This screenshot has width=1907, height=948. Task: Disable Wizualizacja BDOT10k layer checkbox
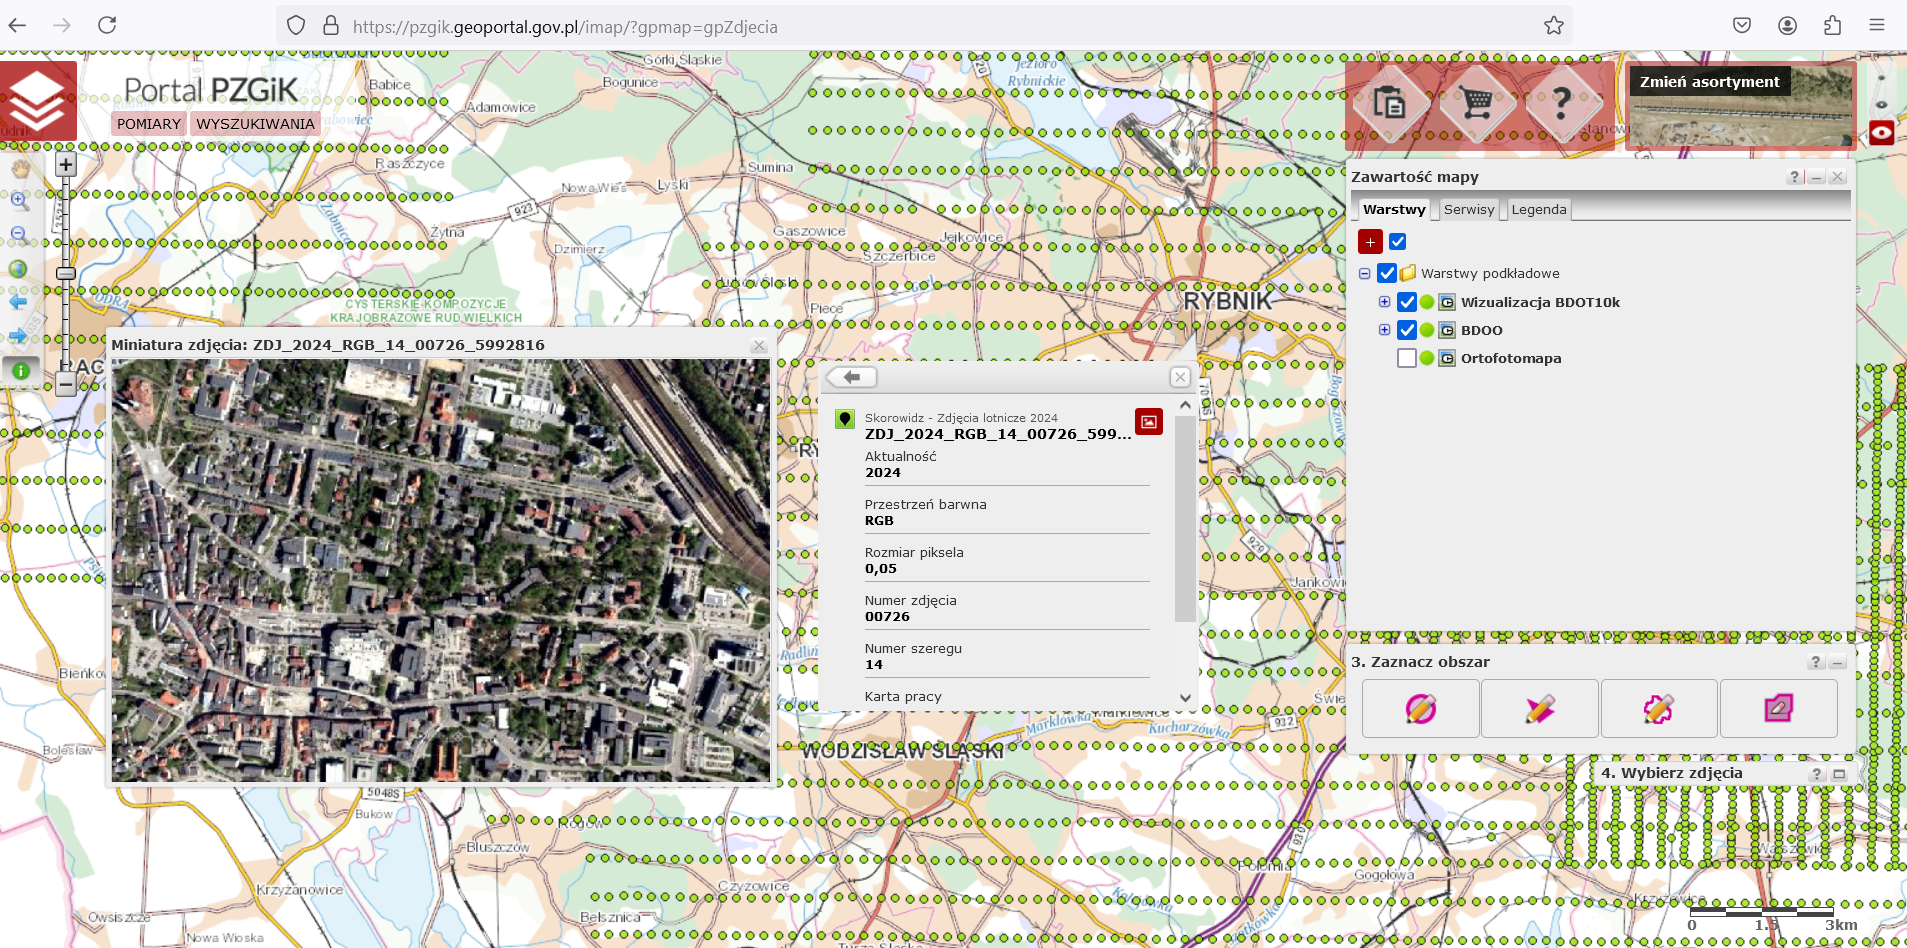coord(1407,302)
